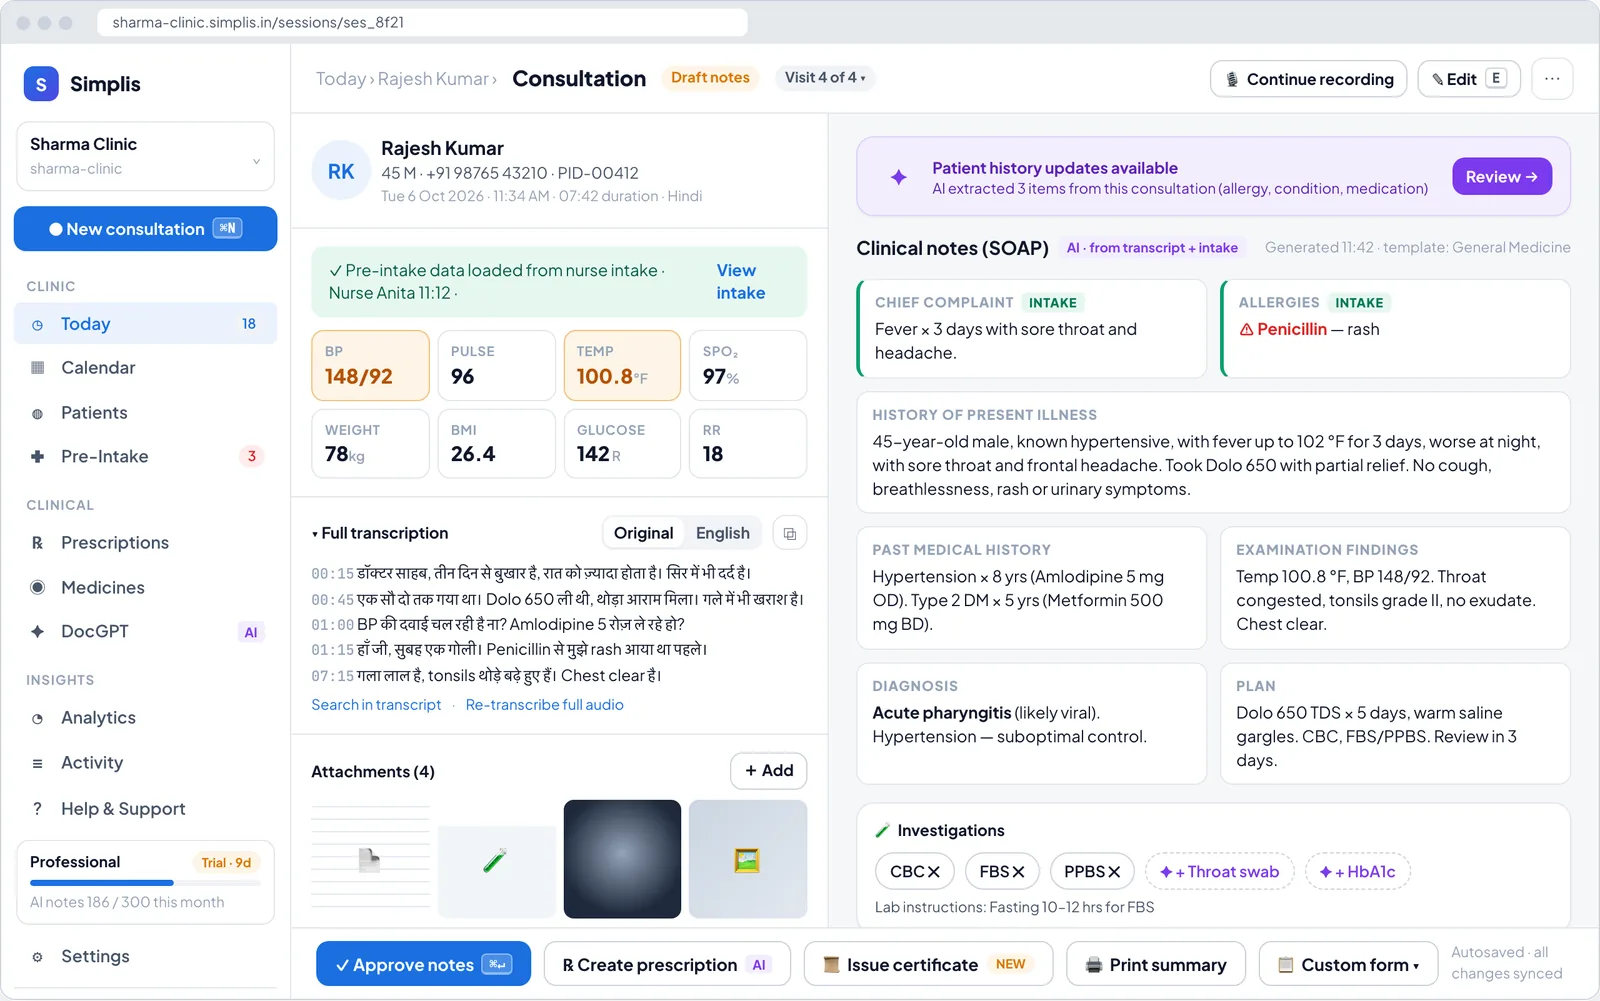Approve the clinical notes

(x=423, y=965)
